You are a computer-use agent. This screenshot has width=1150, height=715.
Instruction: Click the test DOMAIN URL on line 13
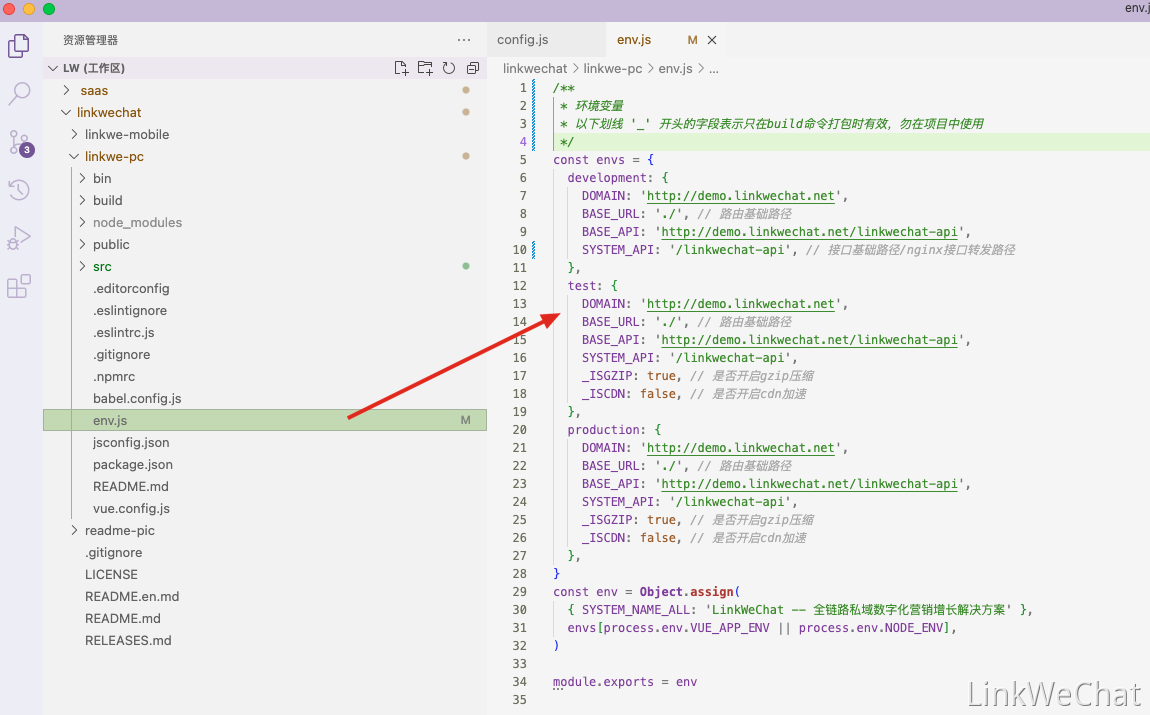(741, 304)
